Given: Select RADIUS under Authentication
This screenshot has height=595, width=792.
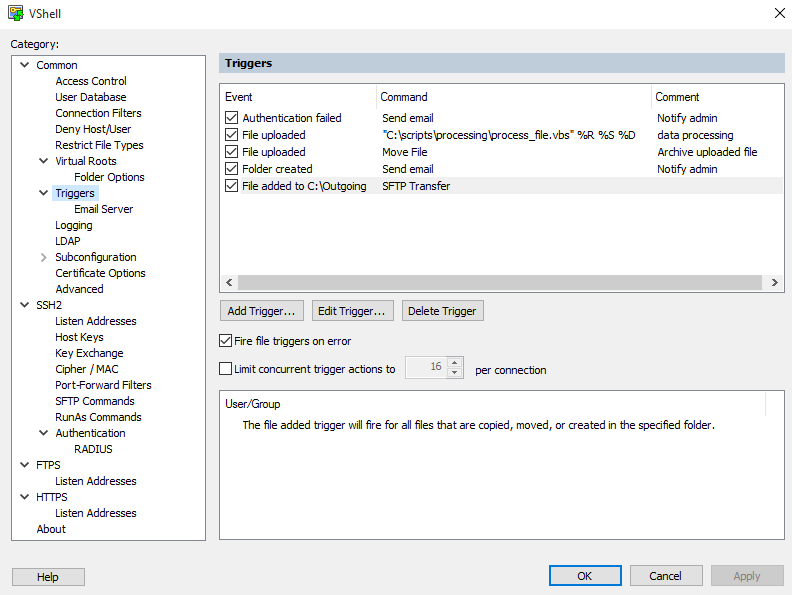Looking at the screenshot, I should [x=93, y=449].
